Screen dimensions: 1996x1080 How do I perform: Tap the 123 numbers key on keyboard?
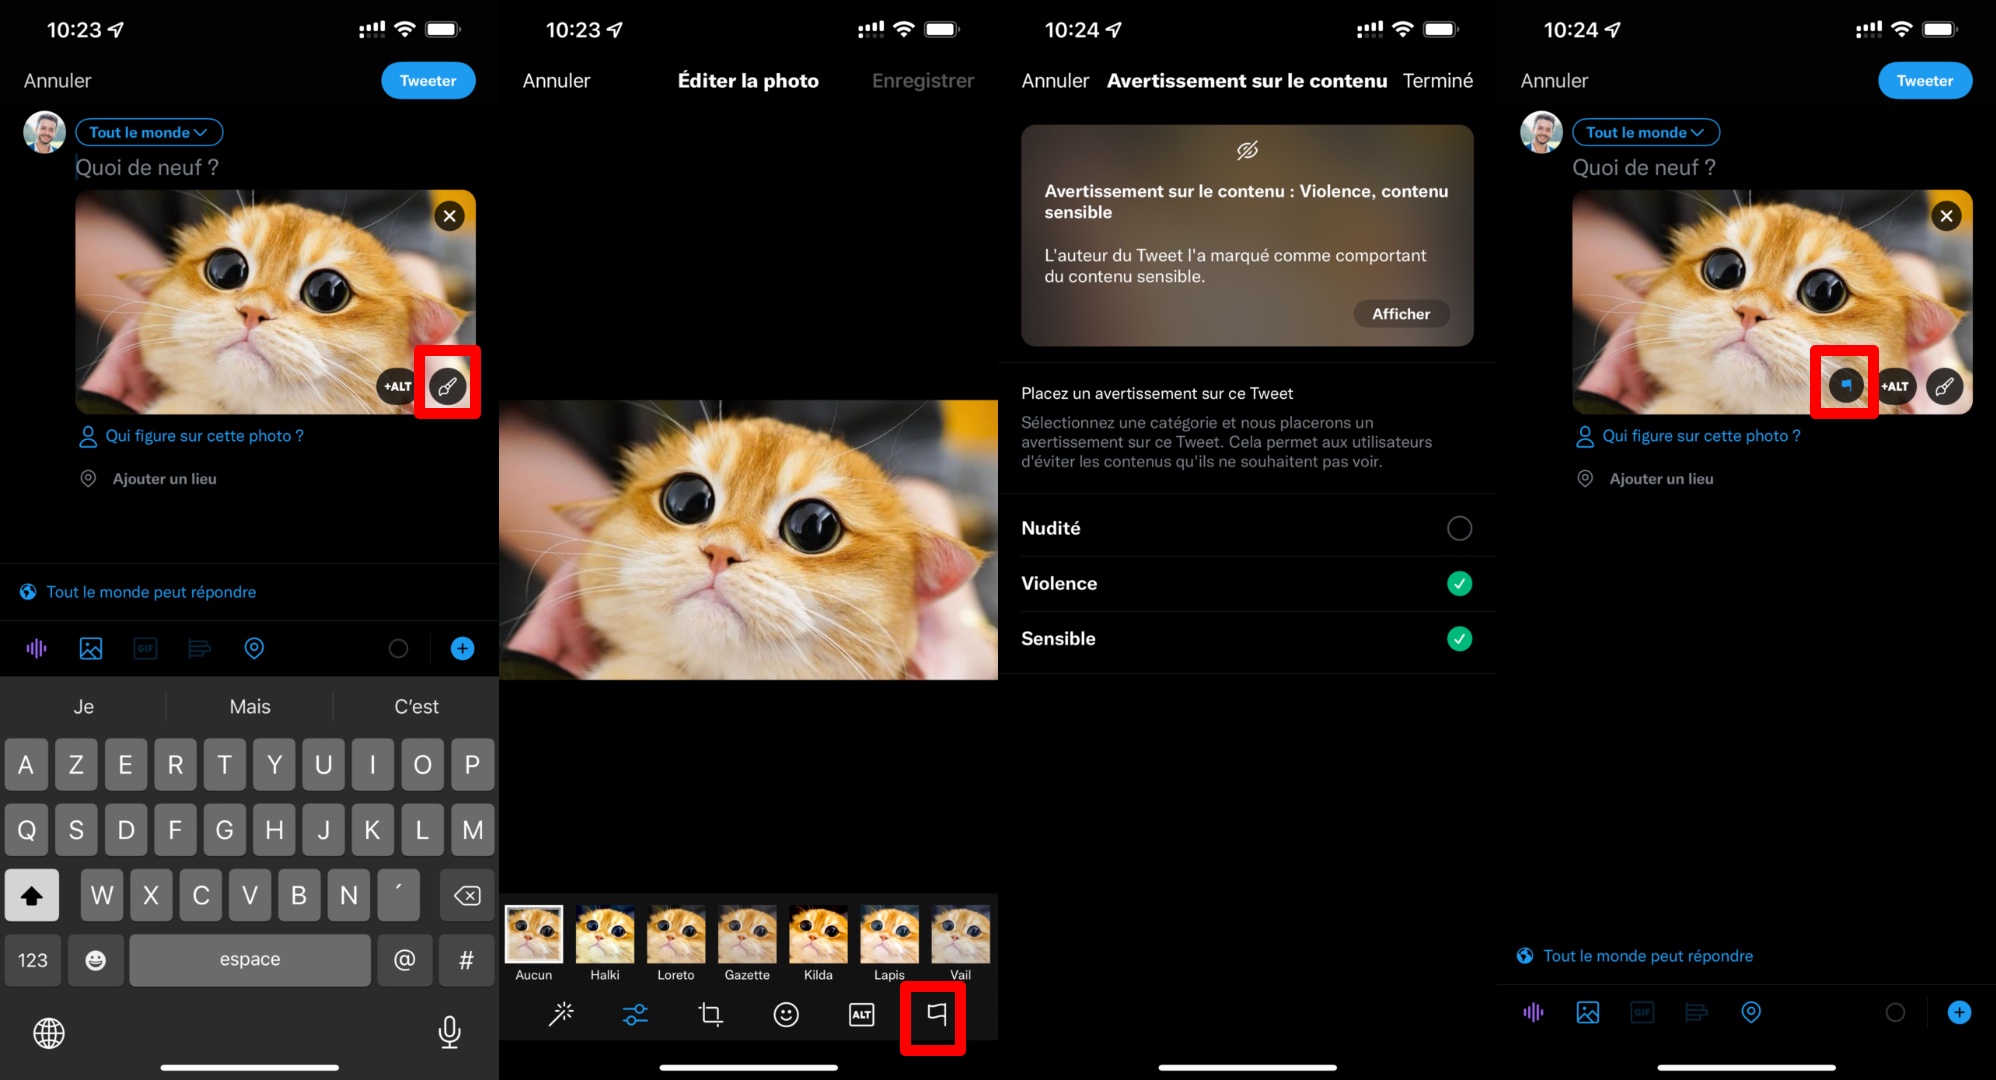point(32,960)
